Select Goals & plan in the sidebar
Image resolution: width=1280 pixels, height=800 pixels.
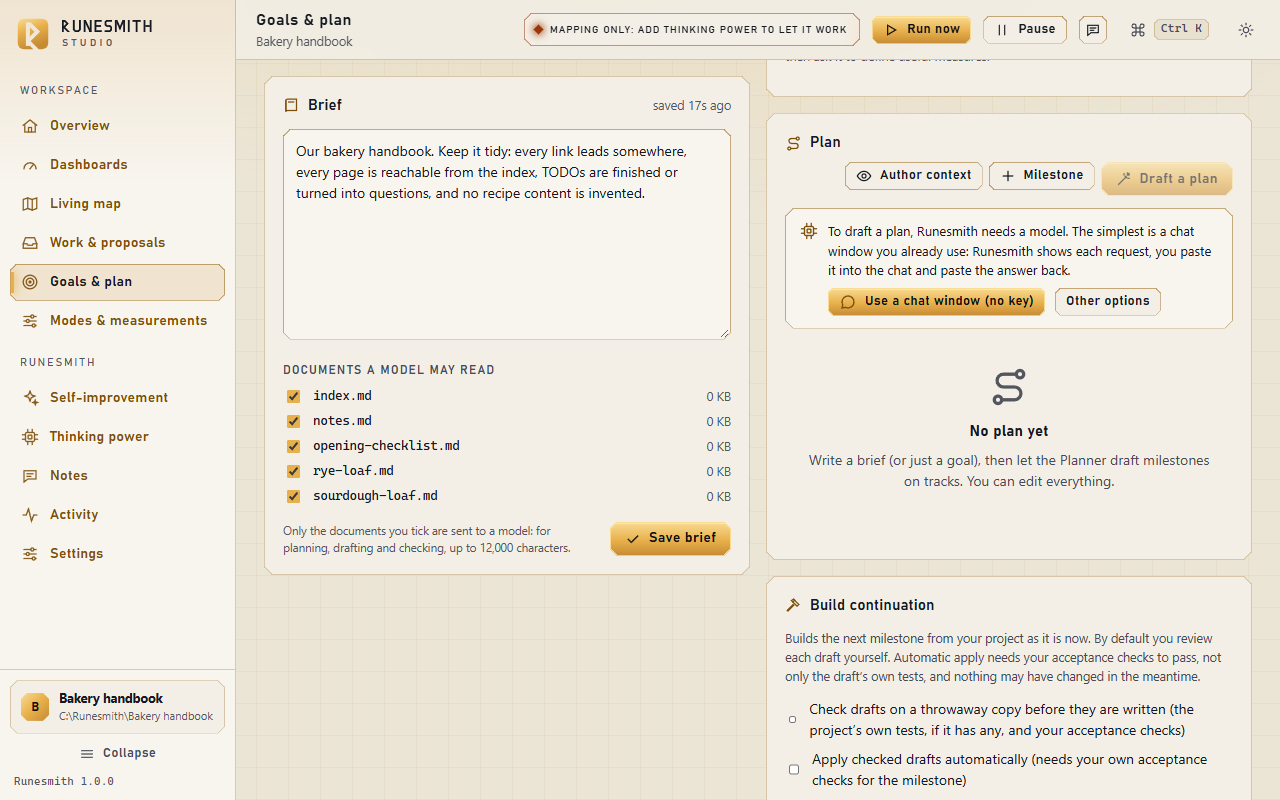[x=117, y=282]
